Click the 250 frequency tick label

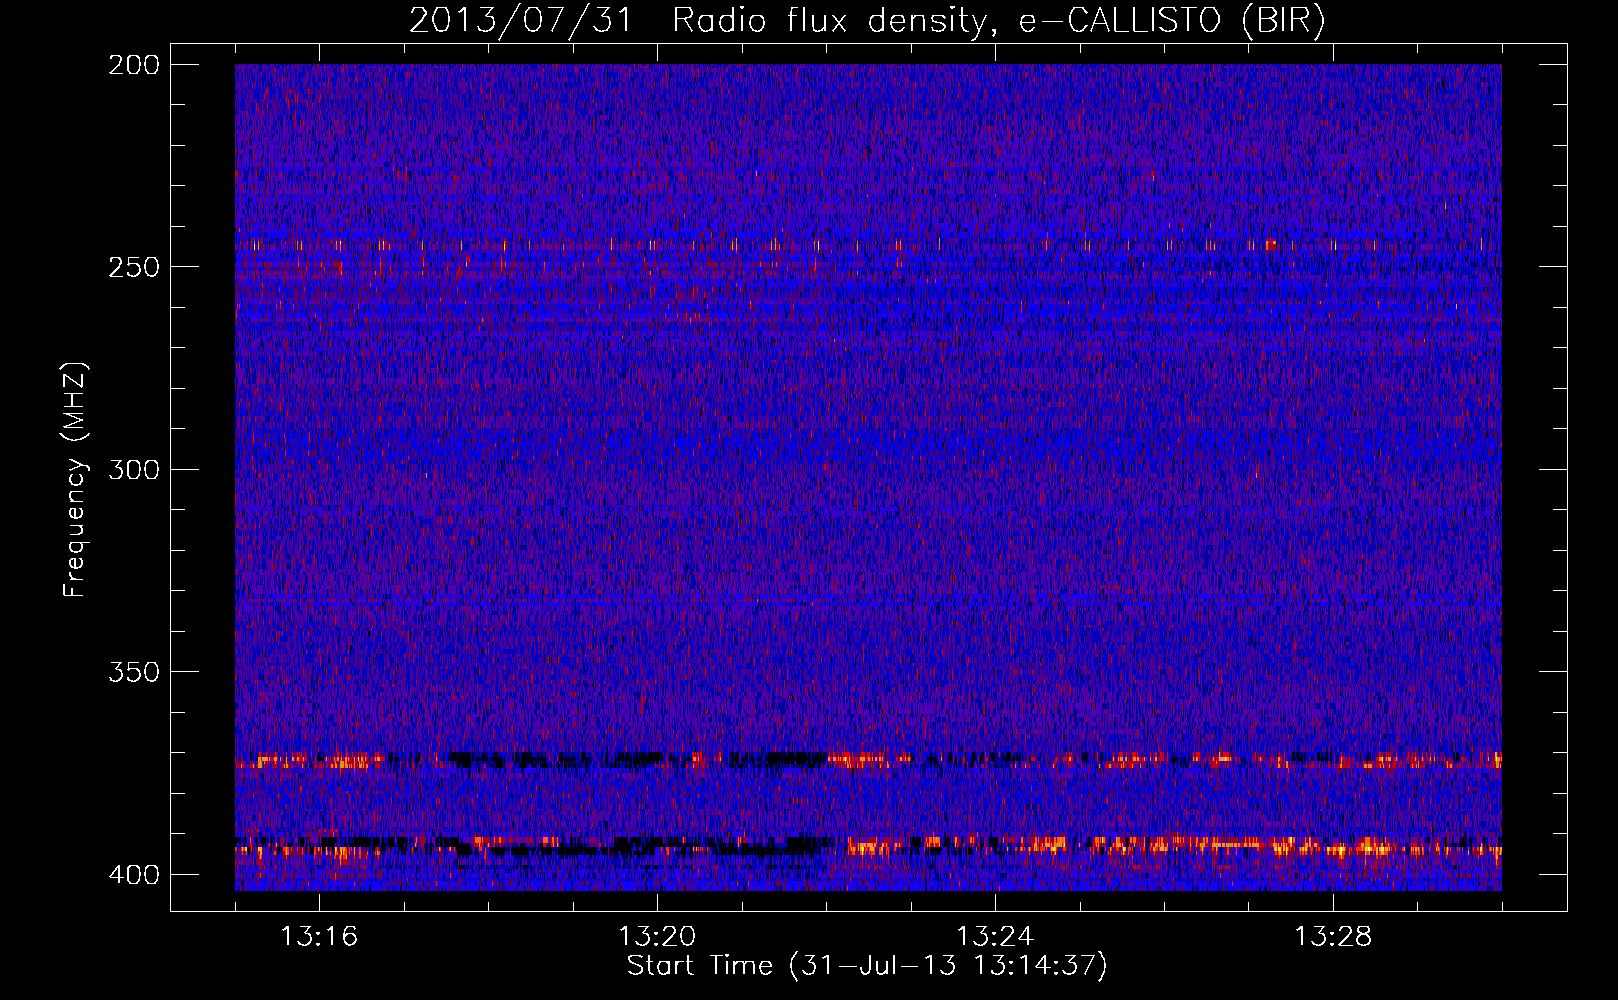133,267
